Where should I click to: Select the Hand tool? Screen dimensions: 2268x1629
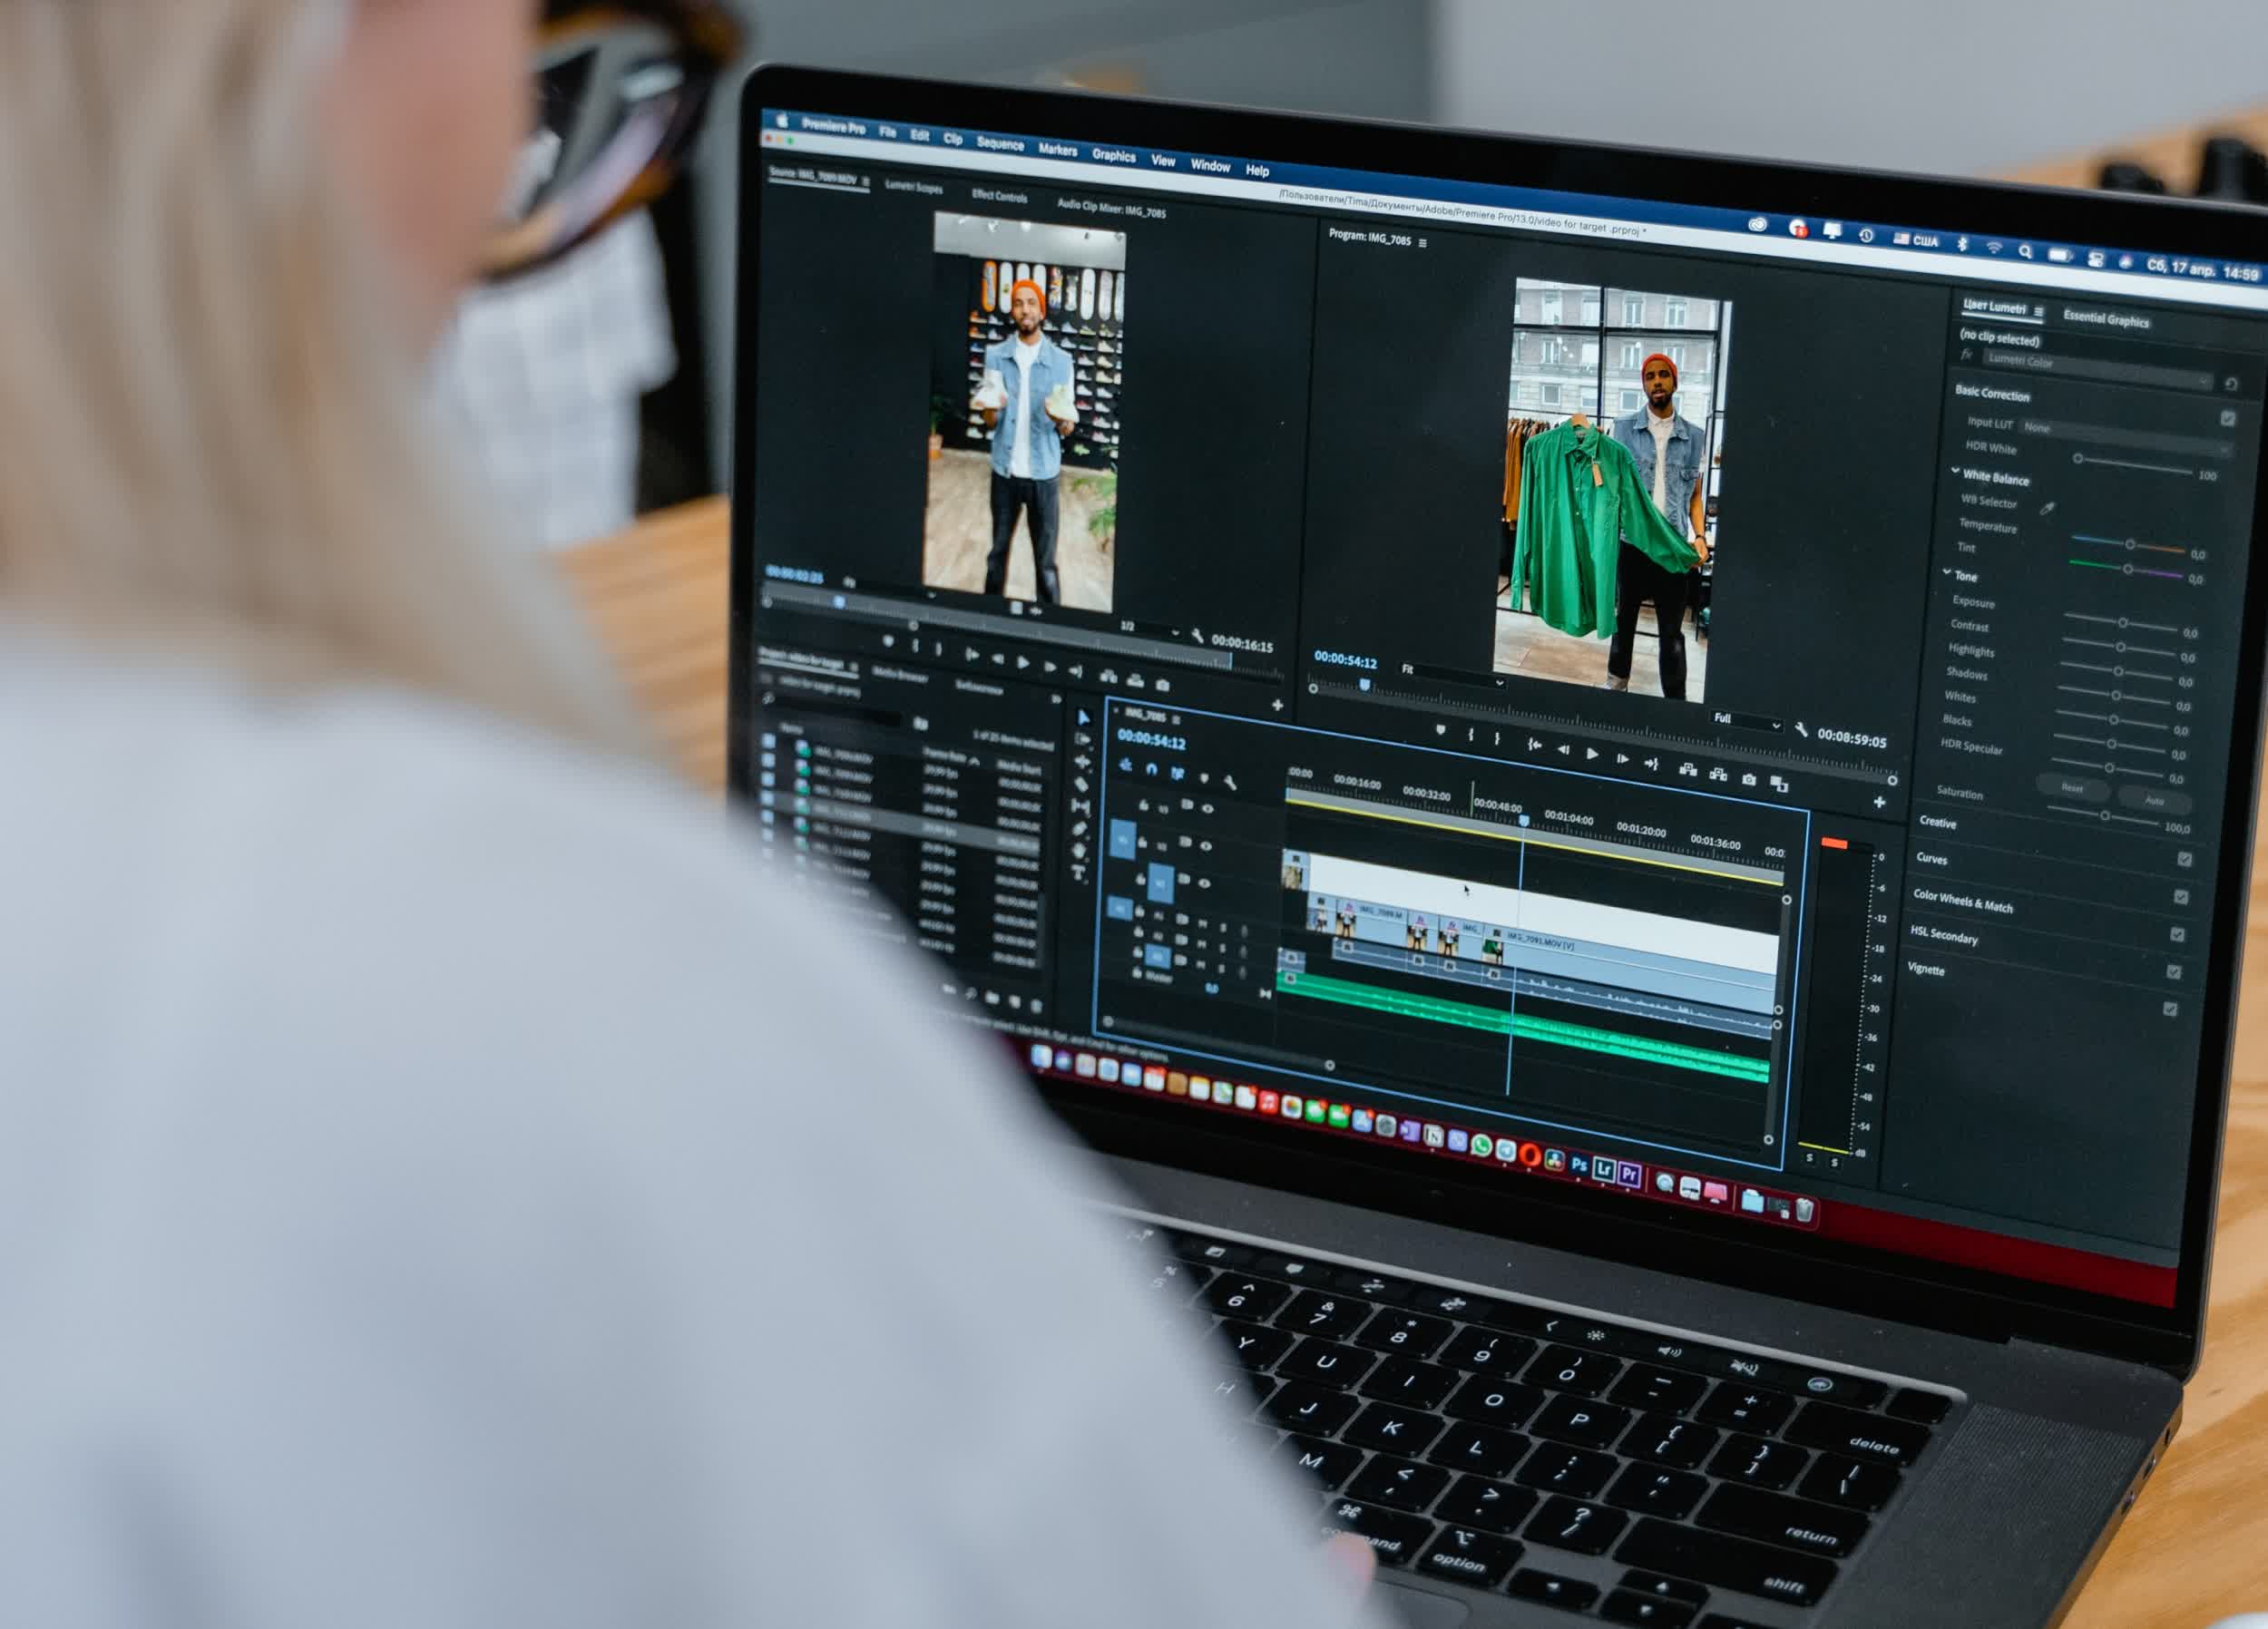click(1079, 850)
